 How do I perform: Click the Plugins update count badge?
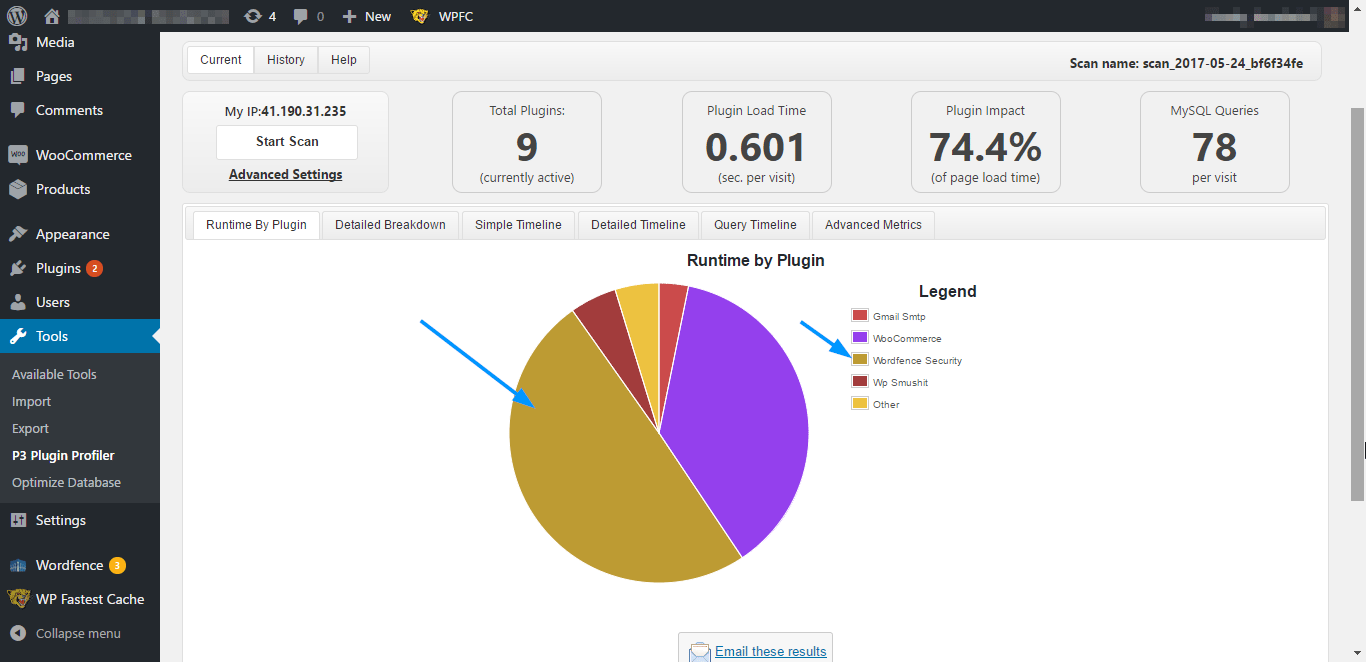(94, 268)
